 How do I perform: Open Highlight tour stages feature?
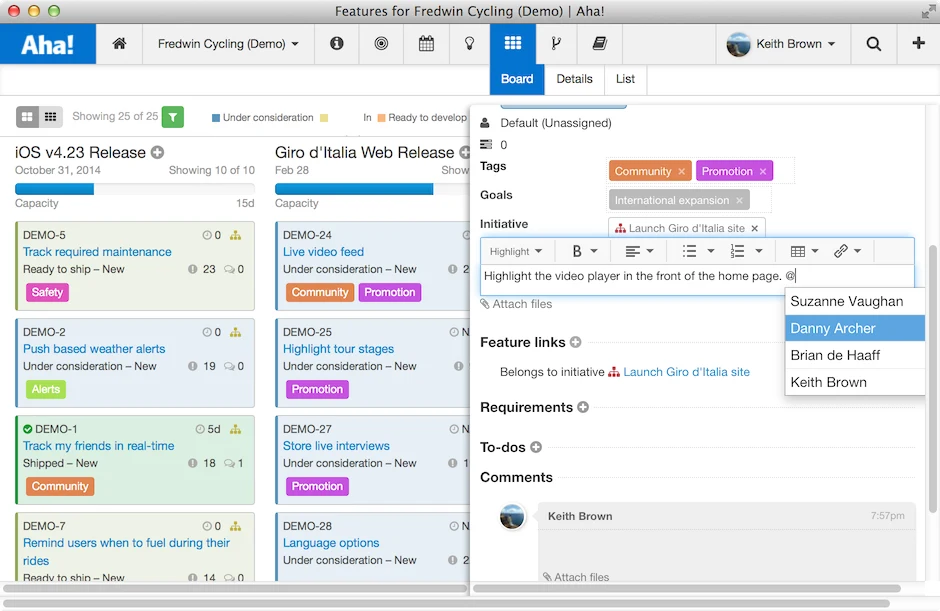(339, 349)
